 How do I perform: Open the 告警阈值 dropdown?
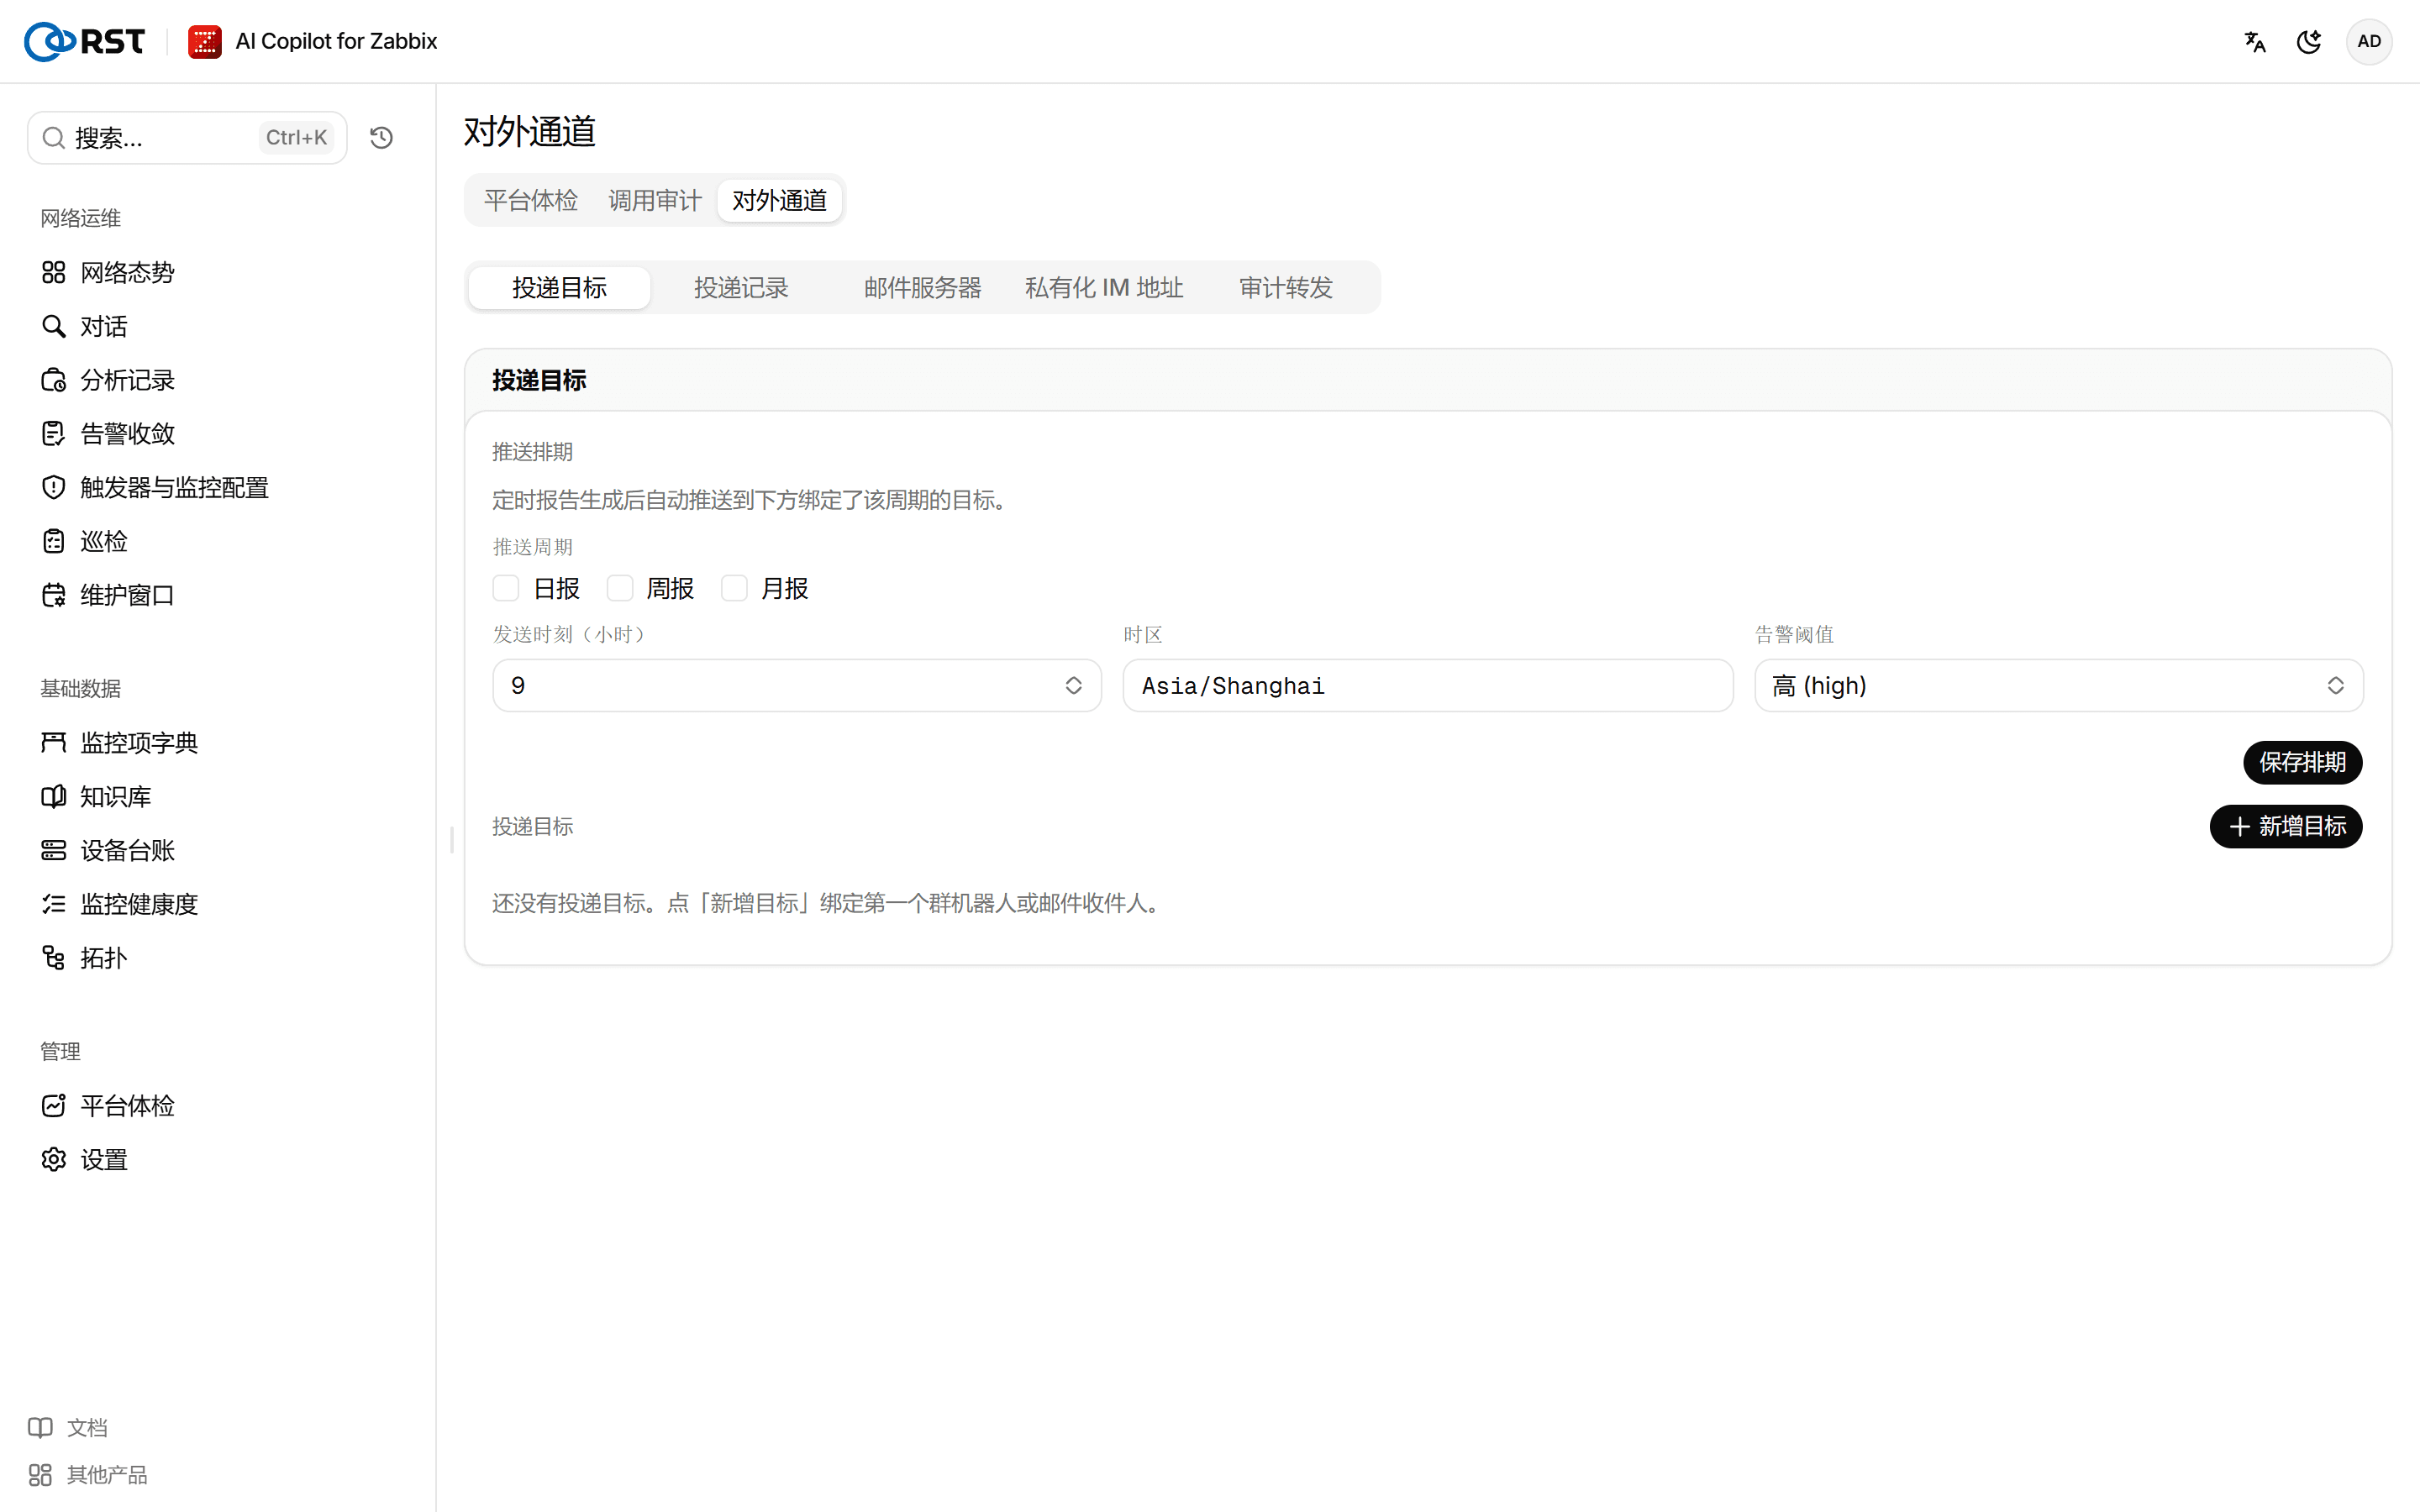(x=2058, y=685)
